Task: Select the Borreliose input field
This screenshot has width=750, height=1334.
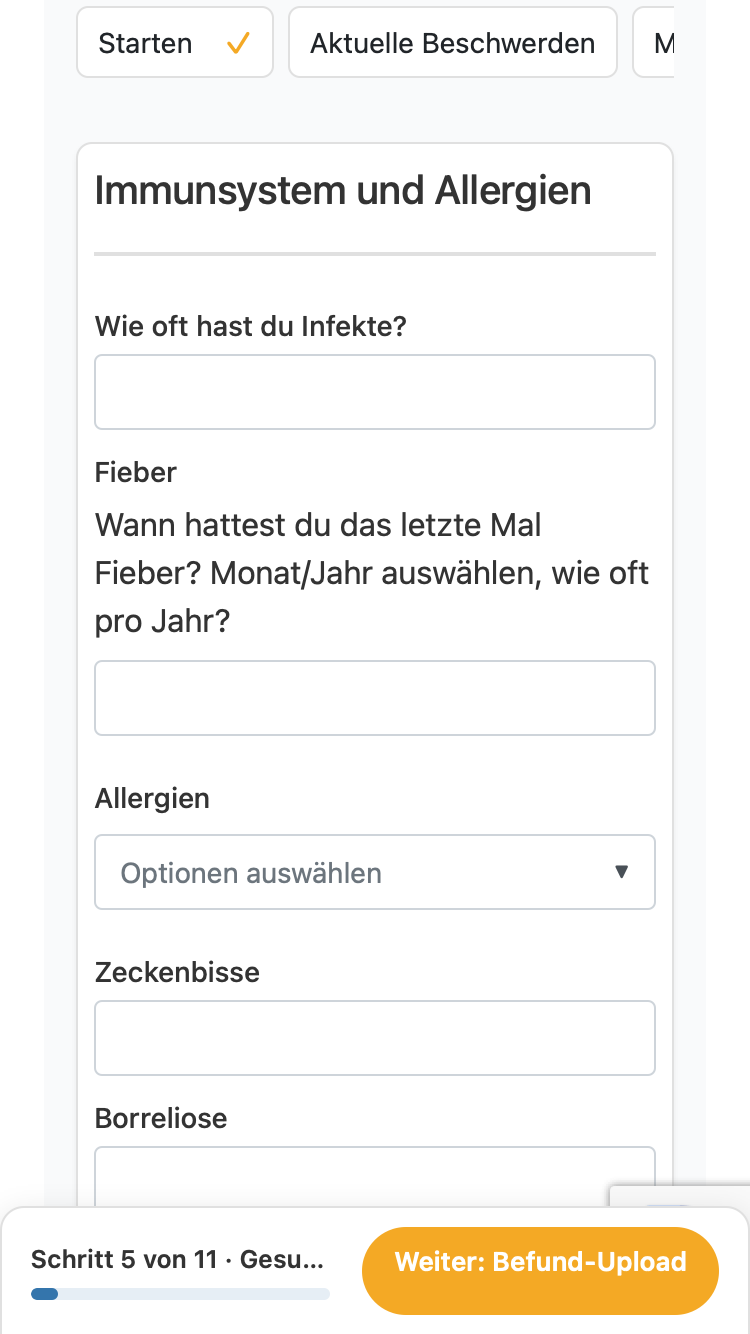Action: (375, 1176)
